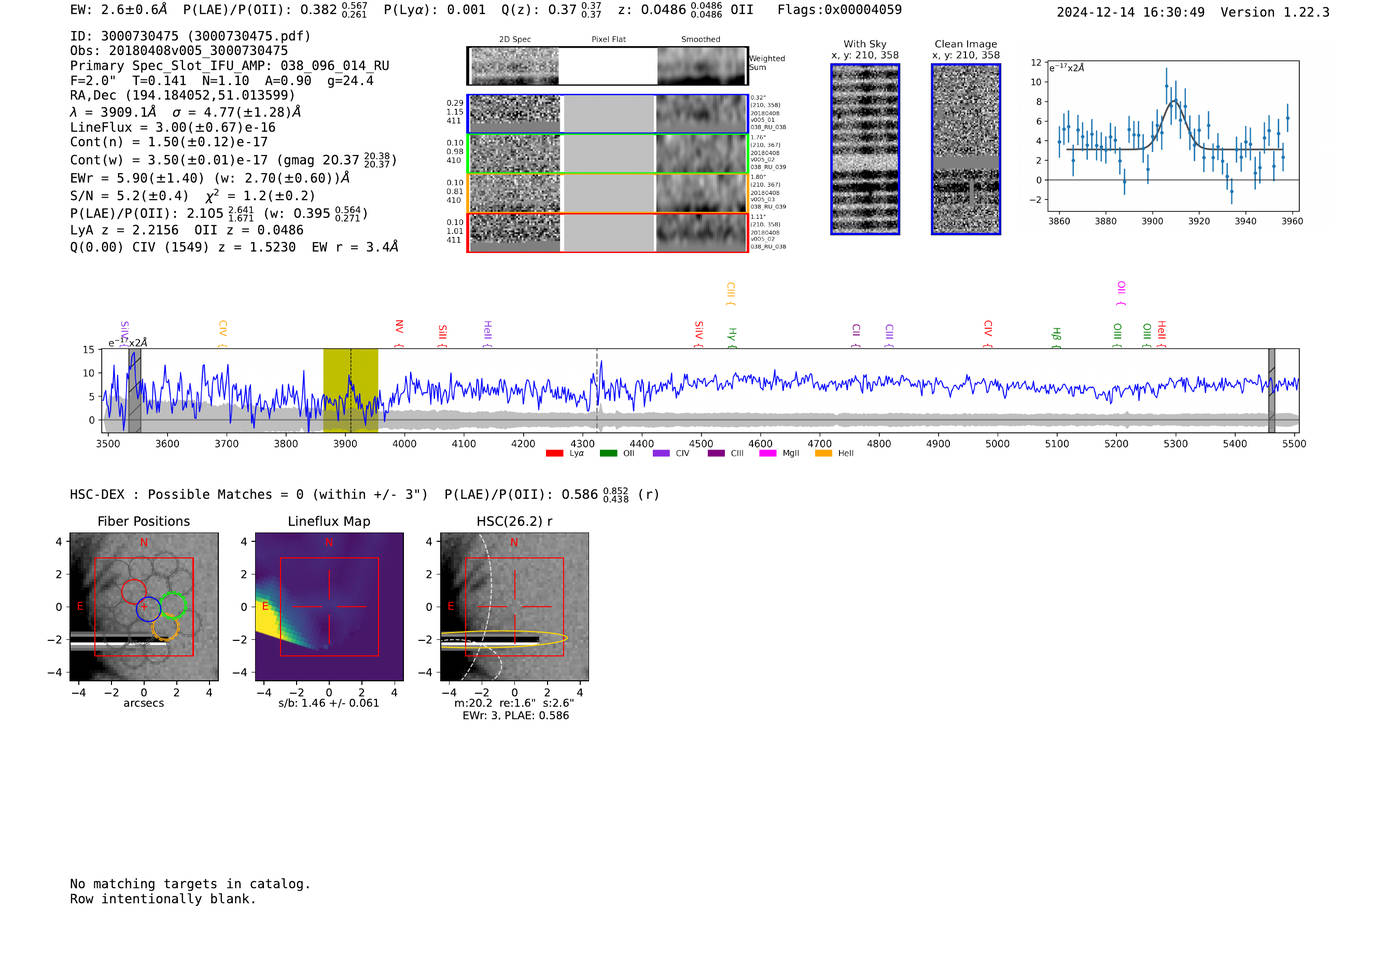The height and width of the screenshot is (953, 1400).
Task: Click the Primary Spec_Slot_IFU_AMP line
Action: click(x=230, y=66)
